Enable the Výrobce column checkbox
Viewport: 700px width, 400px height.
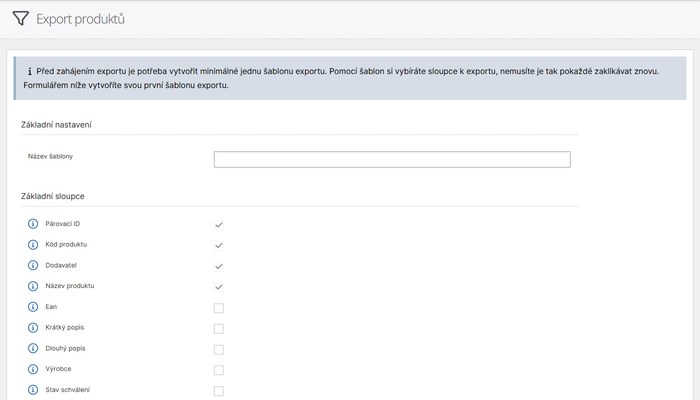pos(219,370)
